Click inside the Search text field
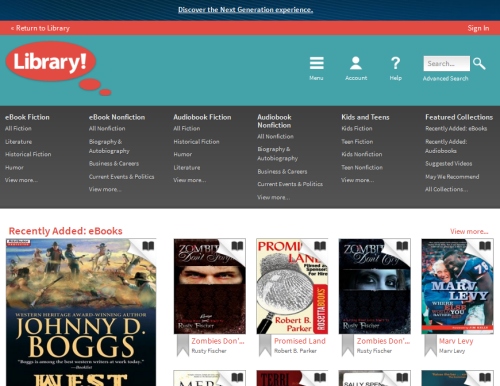 tap(447, 63)
